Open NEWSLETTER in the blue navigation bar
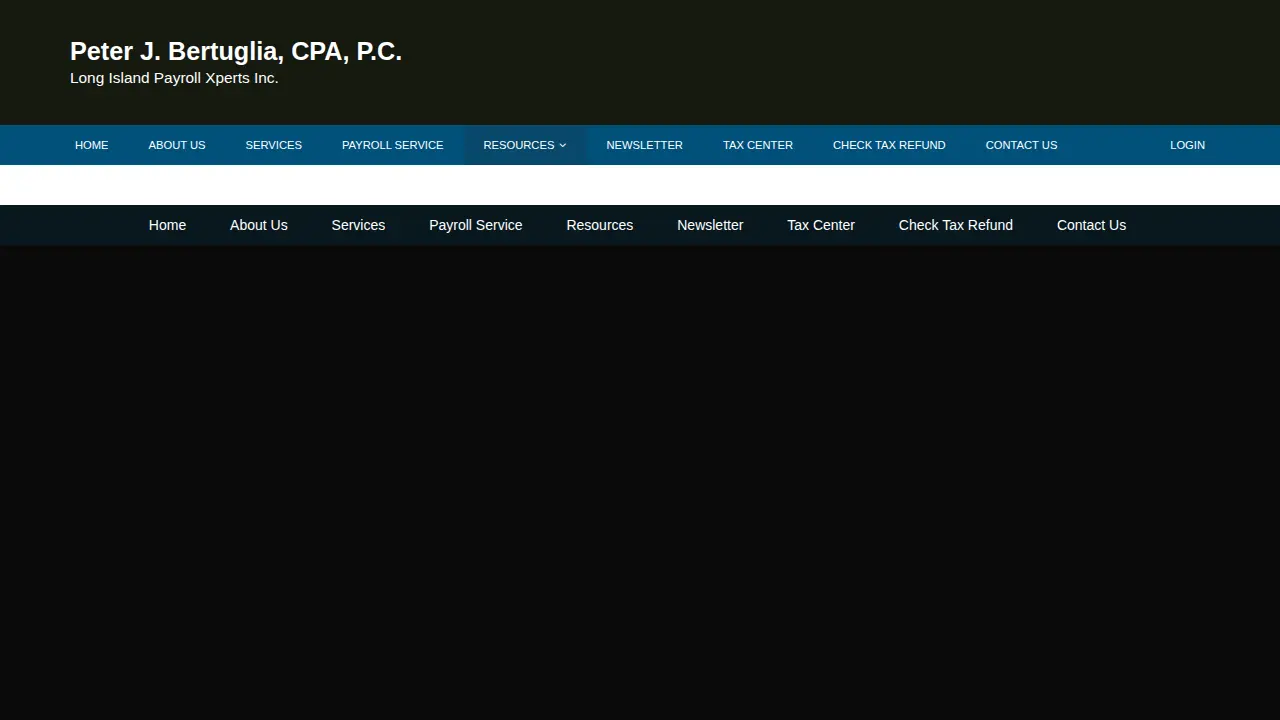1280x720 pixels. coord(644,145)
